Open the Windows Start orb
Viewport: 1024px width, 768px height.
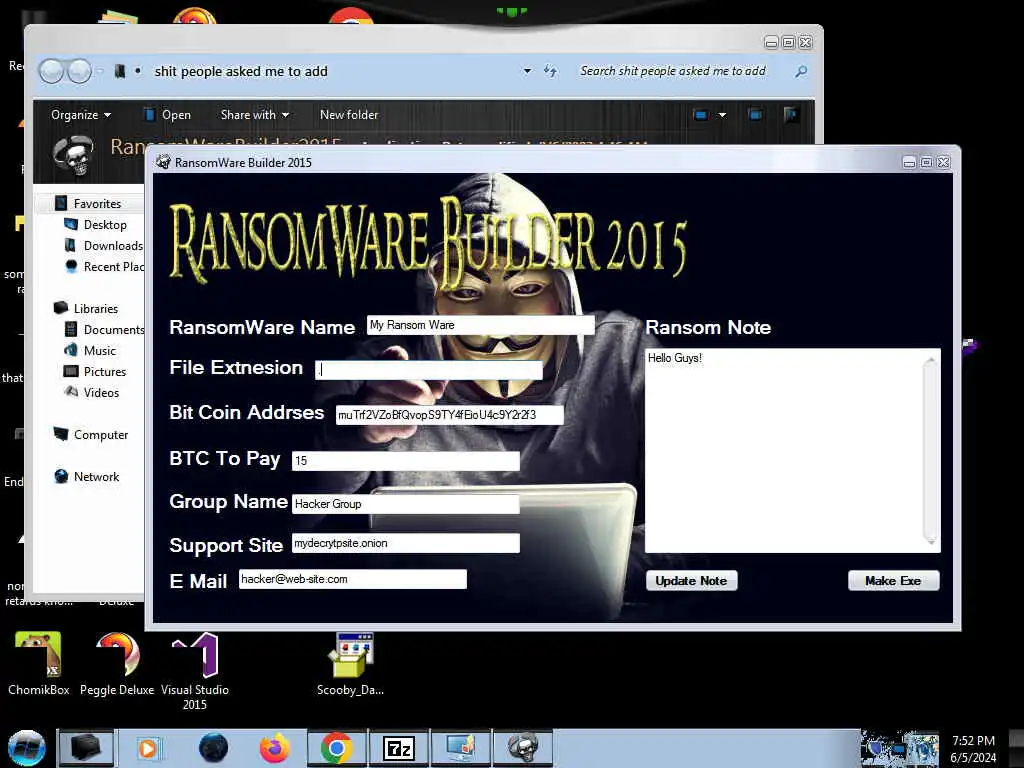coord(26,748)
